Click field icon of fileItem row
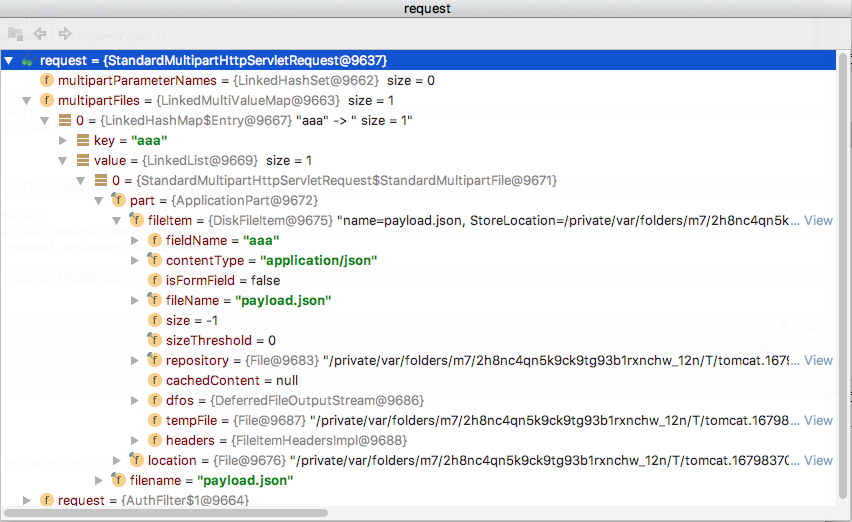This screenshot has width=852, height=522. 136,220
